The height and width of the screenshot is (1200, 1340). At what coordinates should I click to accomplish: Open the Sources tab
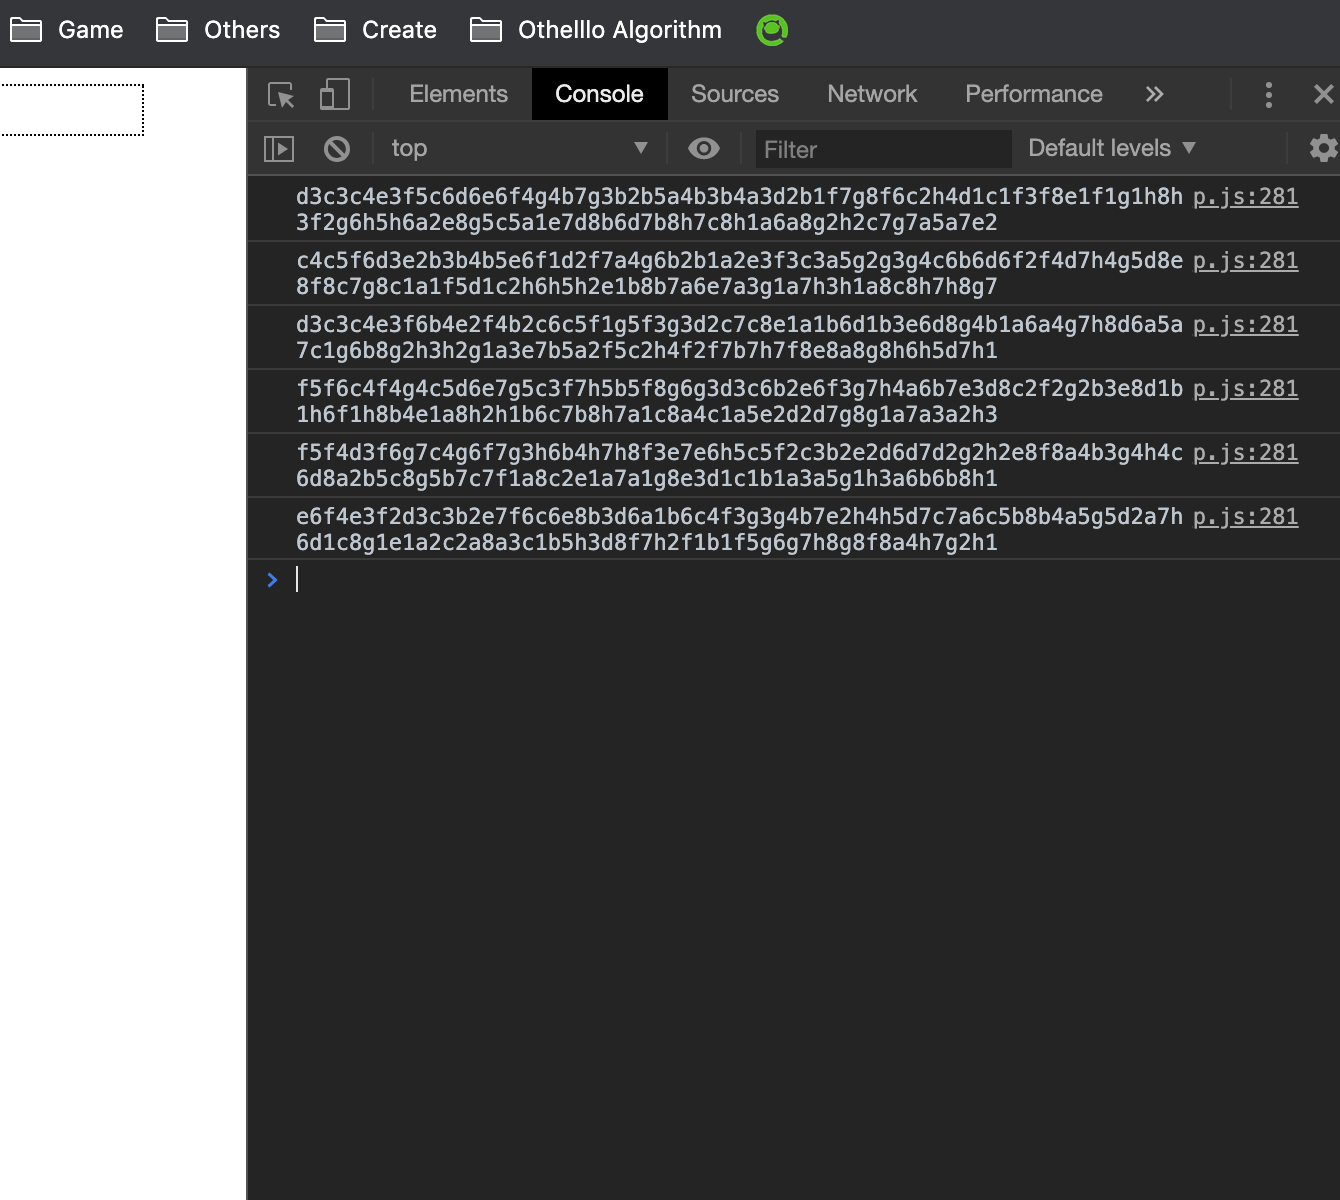735,94
